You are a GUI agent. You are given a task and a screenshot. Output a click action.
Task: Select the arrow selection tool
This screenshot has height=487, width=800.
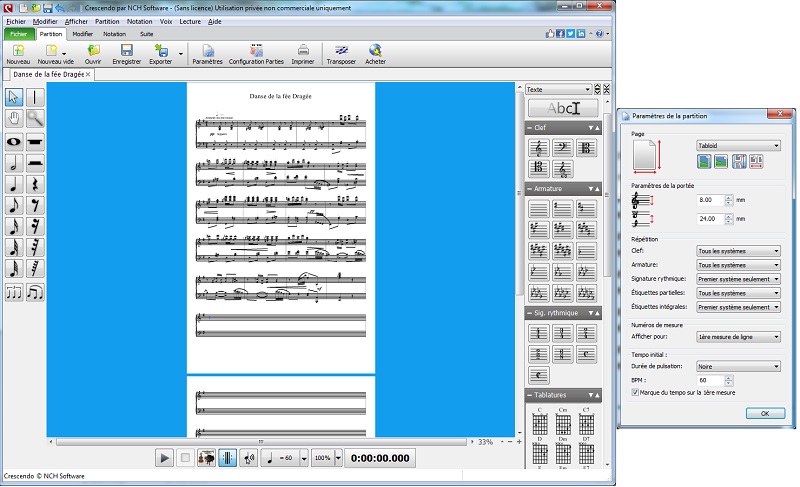click(x=14, y=97)
